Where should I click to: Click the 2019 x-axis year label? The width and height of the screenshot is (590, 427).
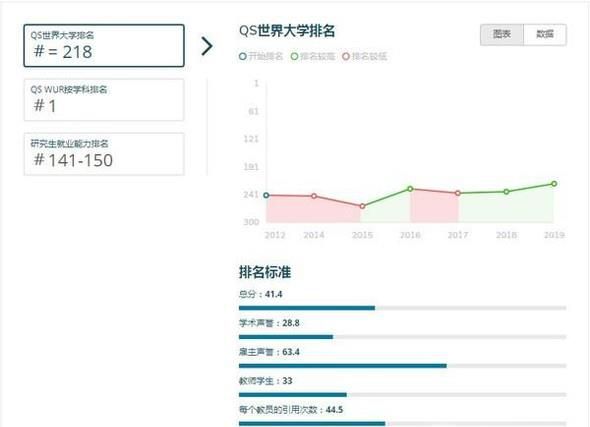(x=554, y=235)
